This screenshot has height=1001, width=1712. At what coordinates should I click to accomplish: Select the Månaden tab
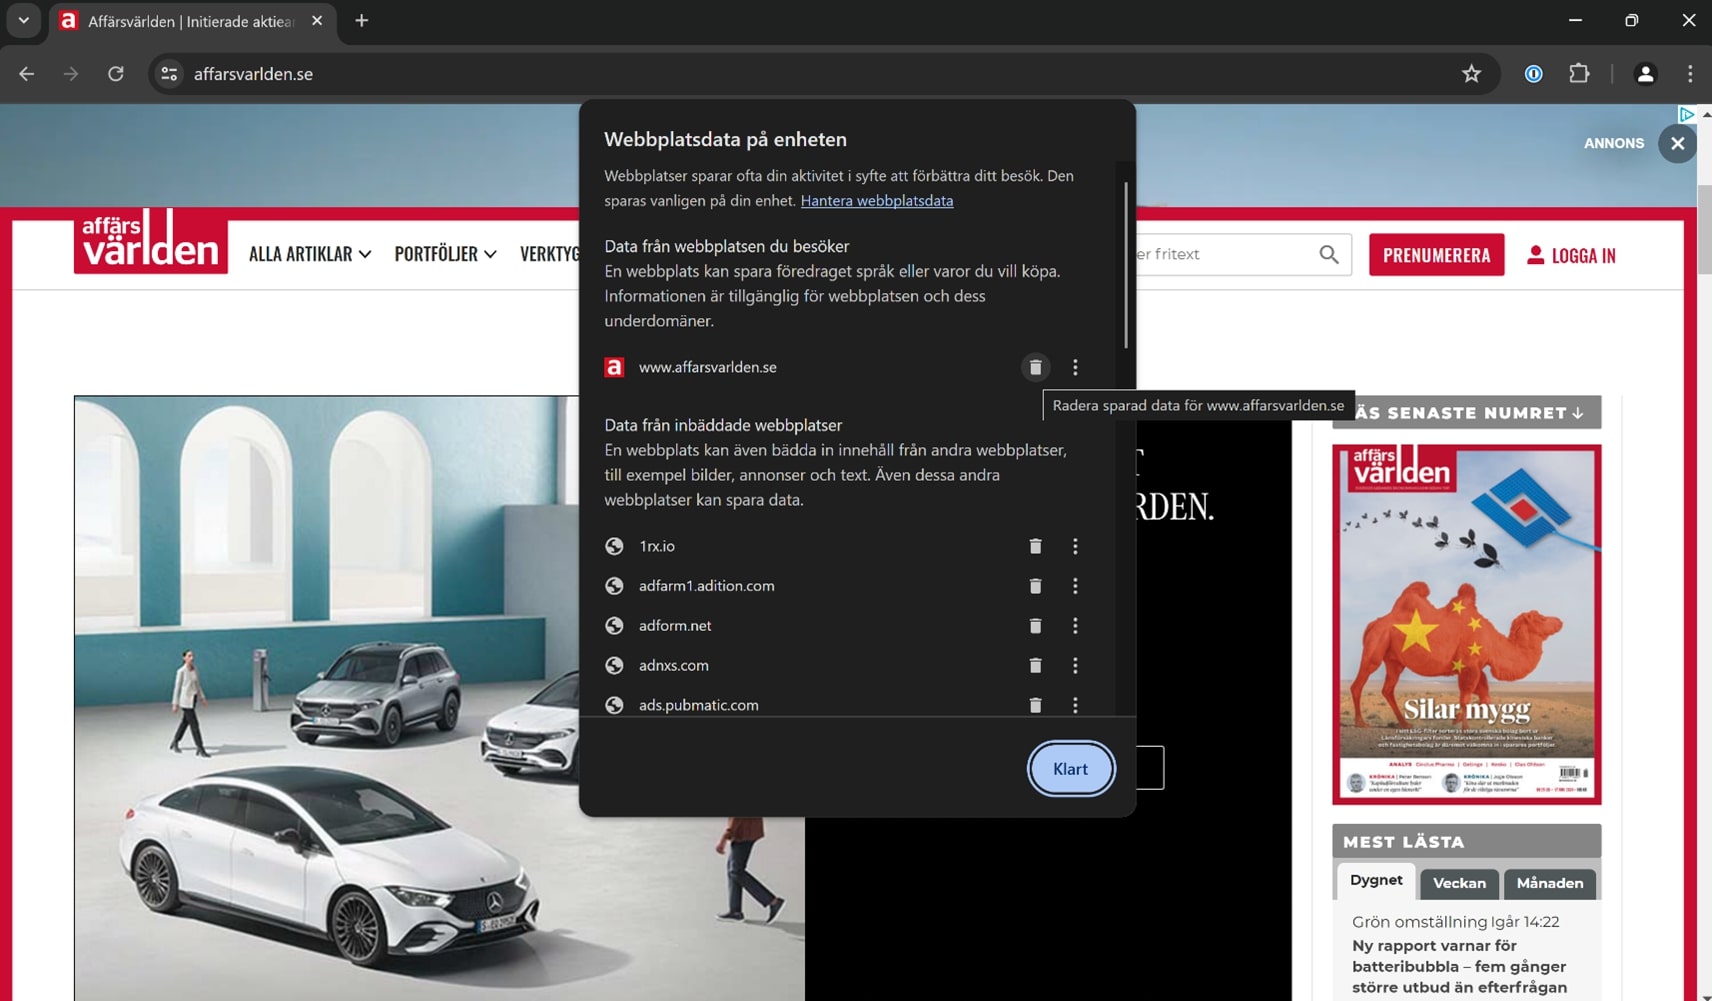click(x=1550, y=883)
